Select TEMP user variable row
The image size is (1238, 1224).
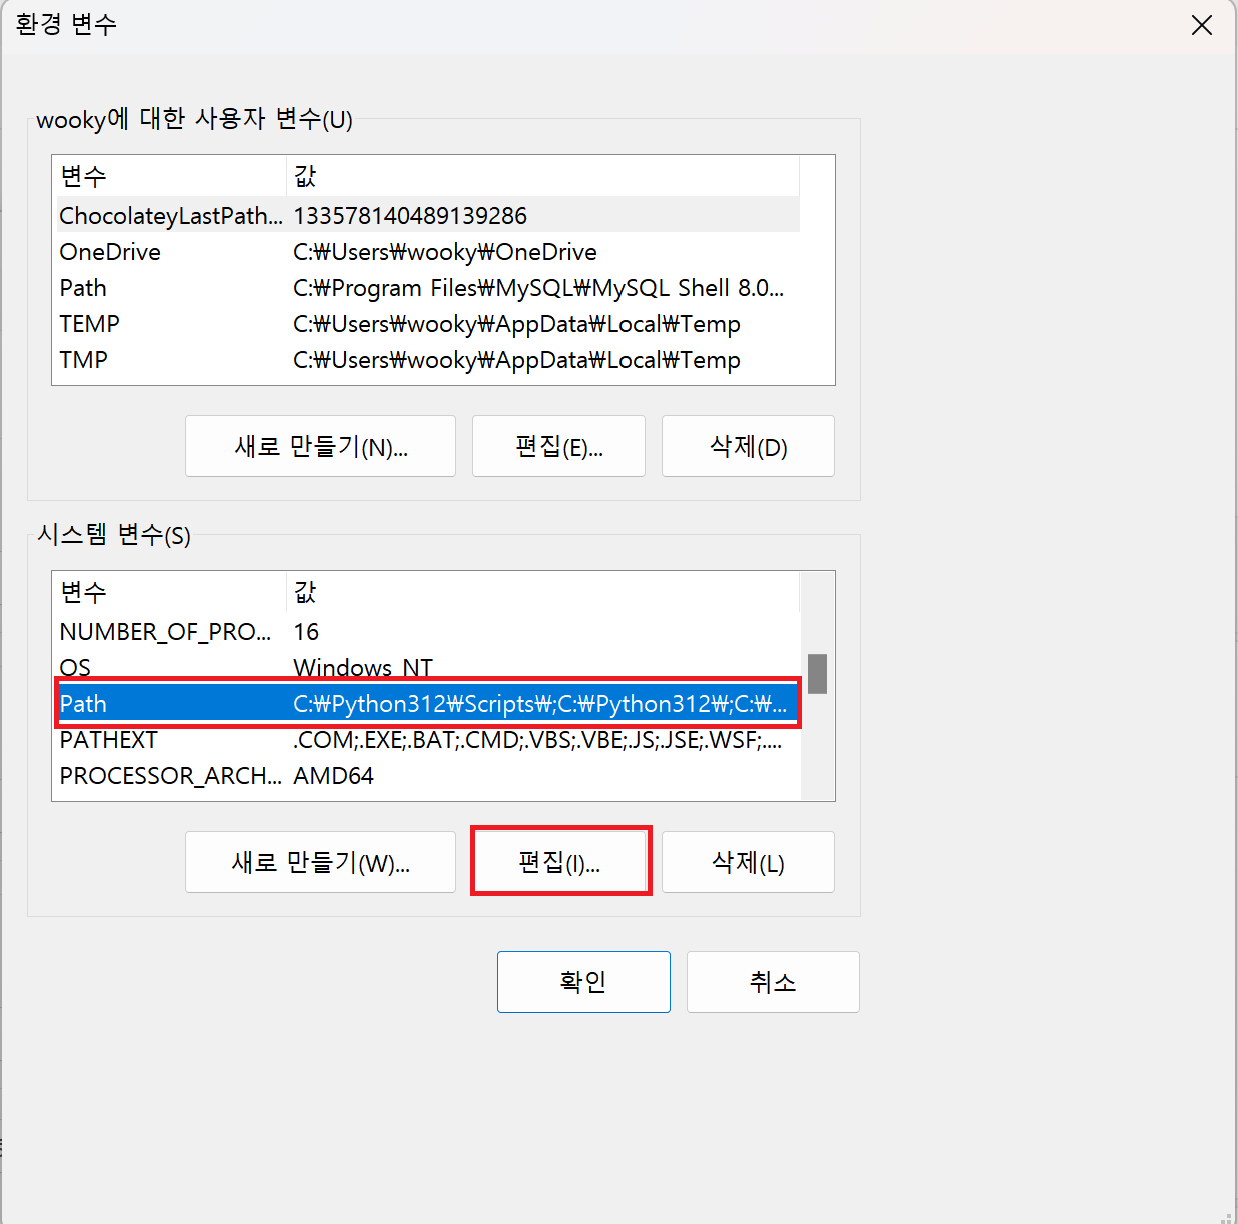(x=427, y=323)
